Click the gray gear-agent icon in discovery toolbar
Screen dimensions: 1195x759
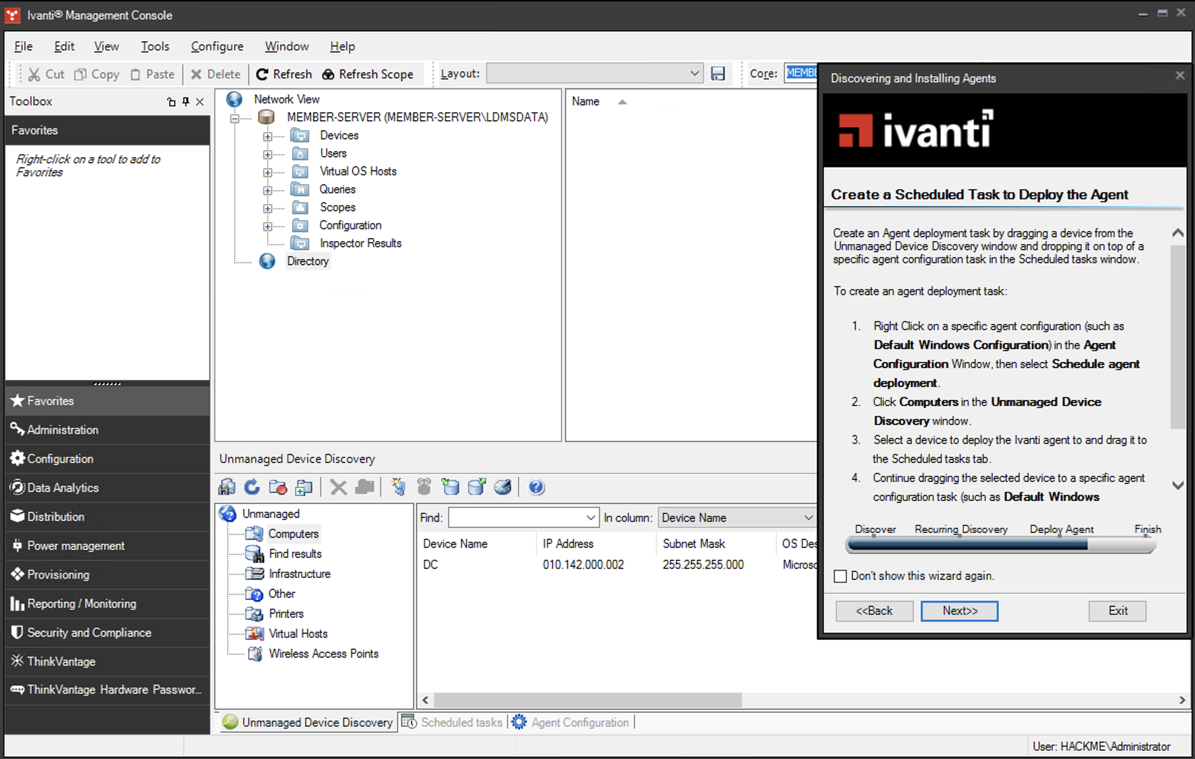424,487
